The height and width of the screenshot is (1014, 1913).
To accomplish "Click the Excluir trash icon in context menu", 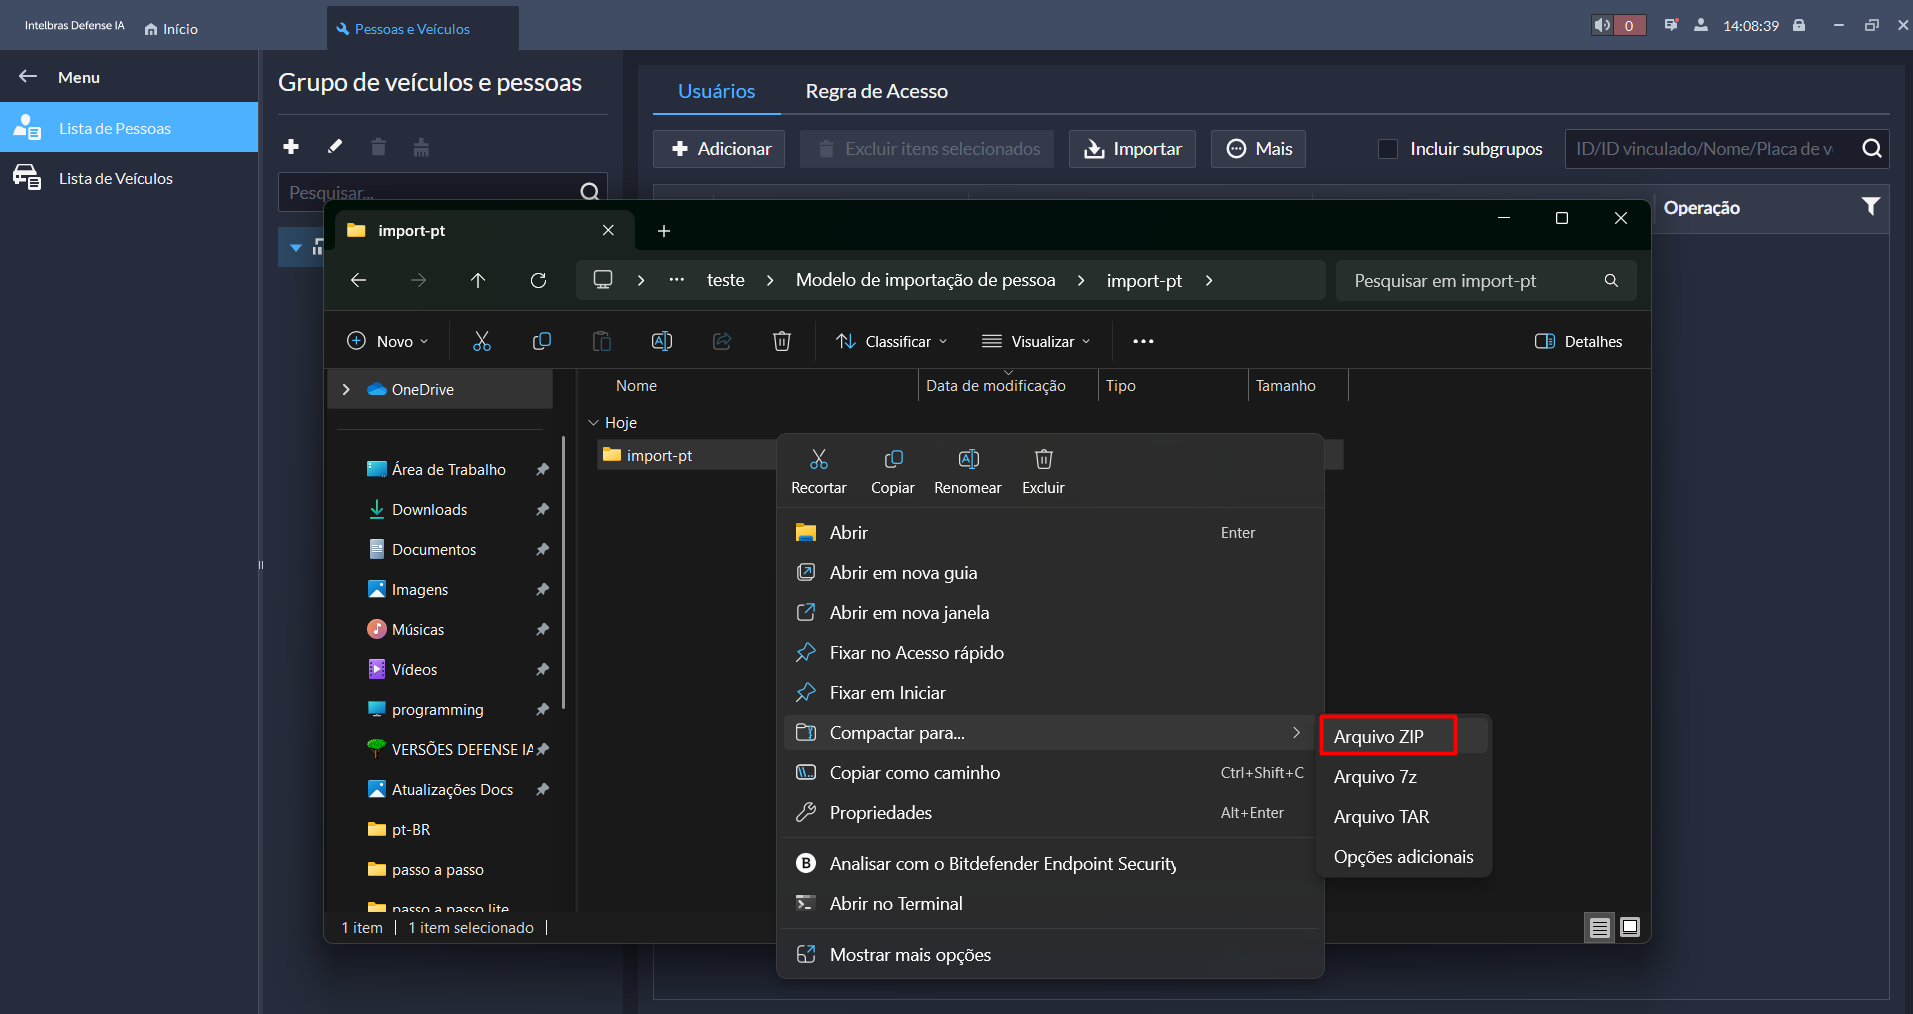I will click(1043, 460).
